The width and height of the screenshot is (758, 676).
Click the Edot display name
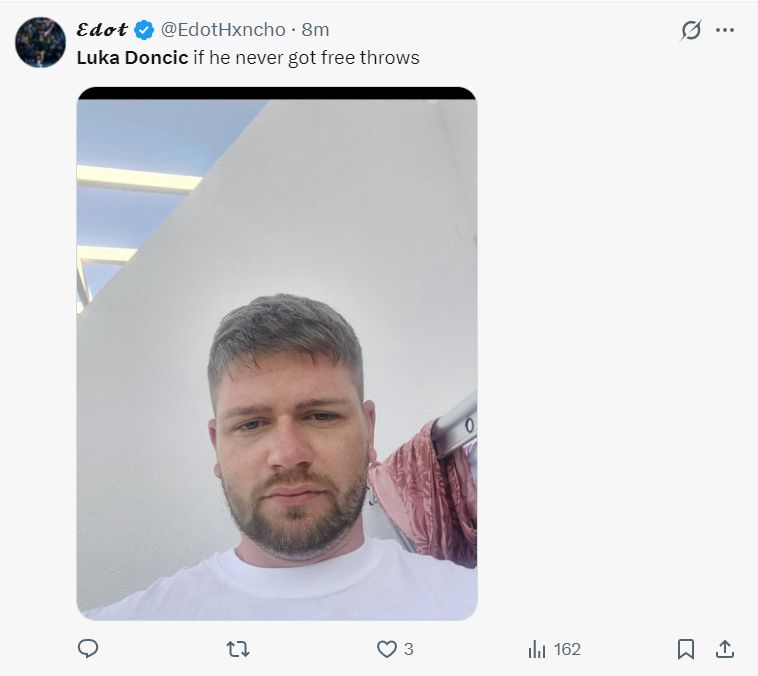point(102,30)
